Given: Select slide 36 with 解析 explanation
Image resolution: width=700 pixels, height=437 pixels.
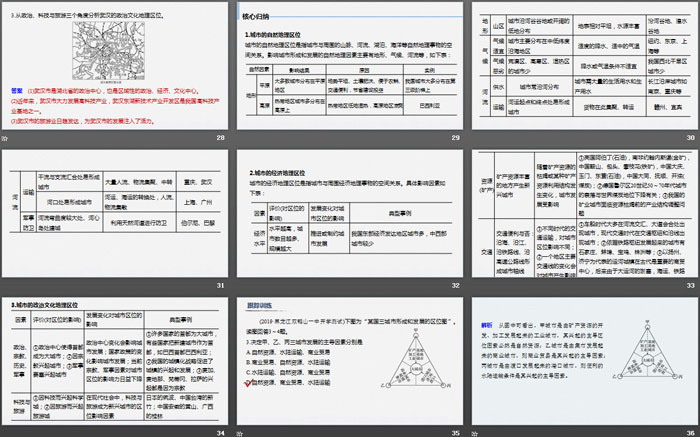Looking at the screenshot, I should click(x=585, y=360).
